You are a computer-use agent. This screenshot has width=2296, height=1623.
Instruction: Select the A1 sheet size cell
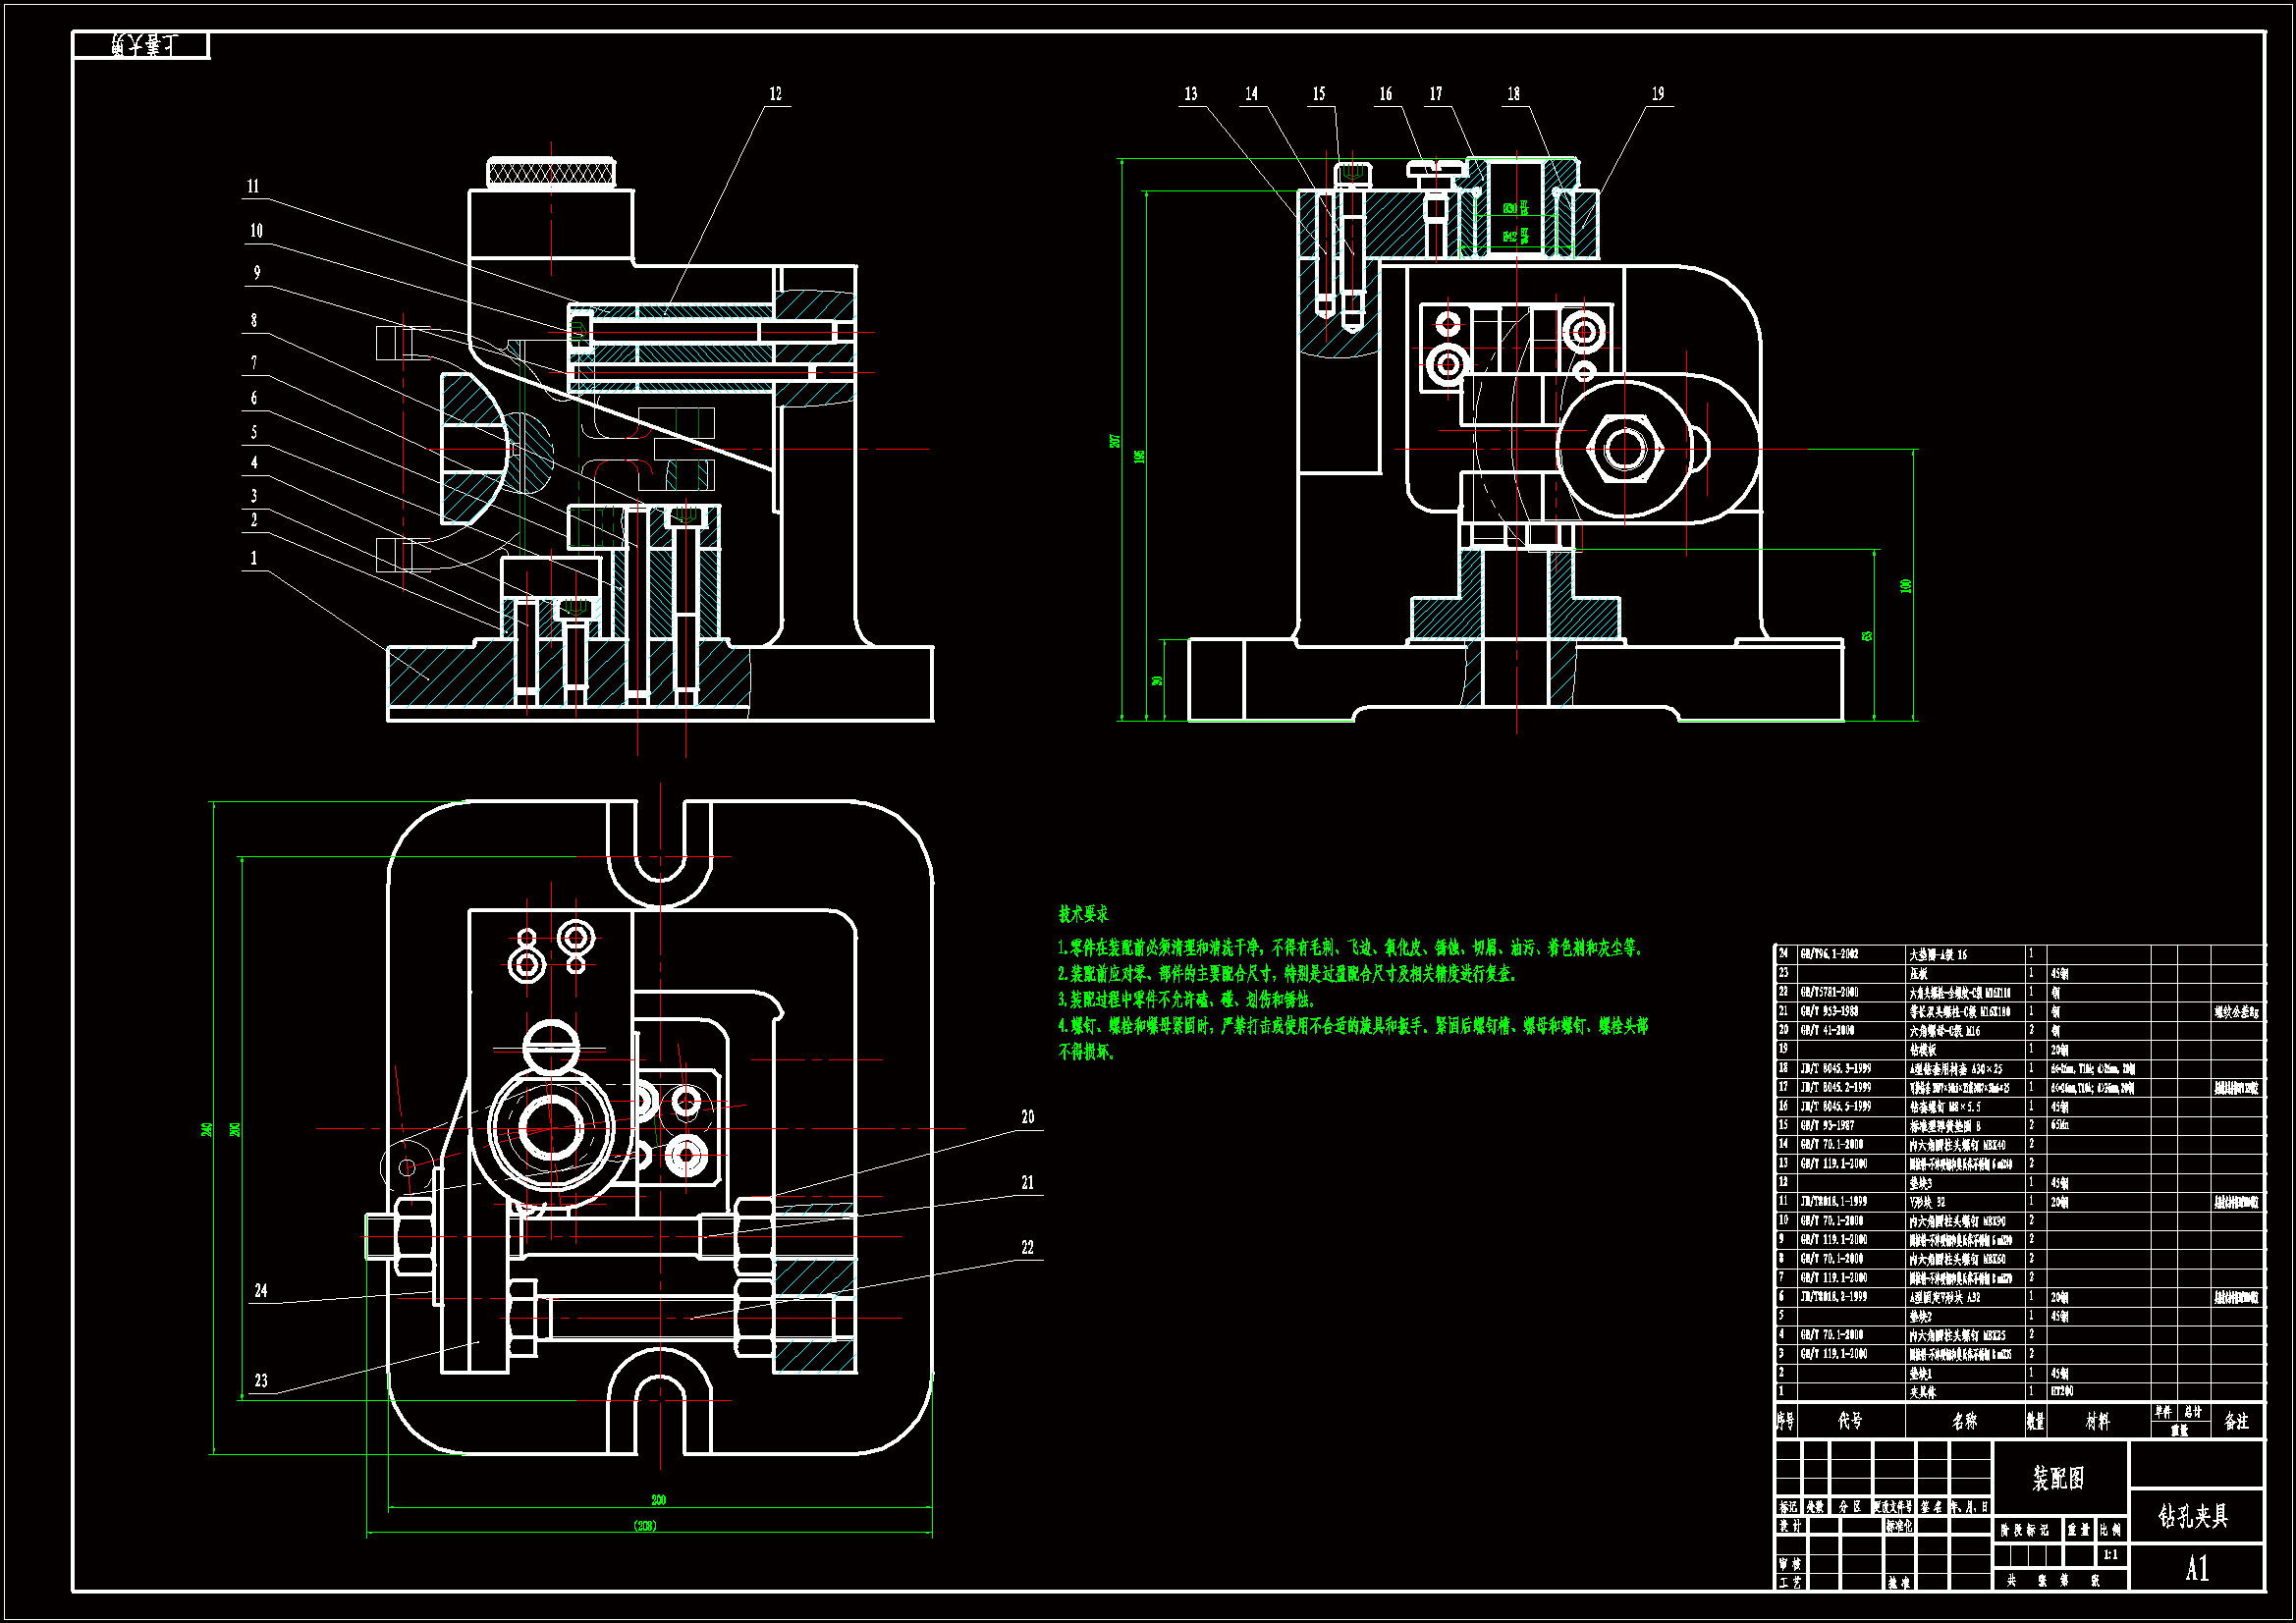[2196, 1569]
